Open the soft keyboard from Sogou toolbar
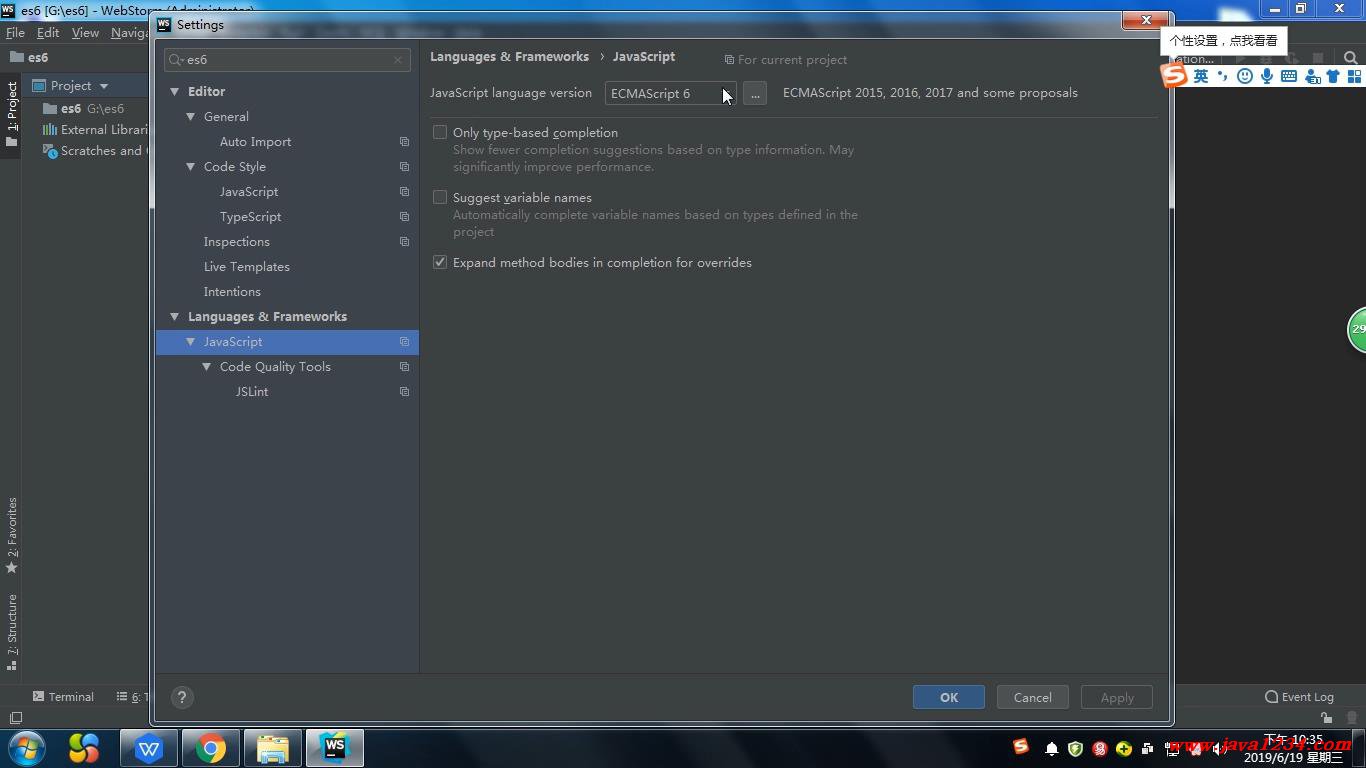1366x768 pixels. click(1289, 76)
